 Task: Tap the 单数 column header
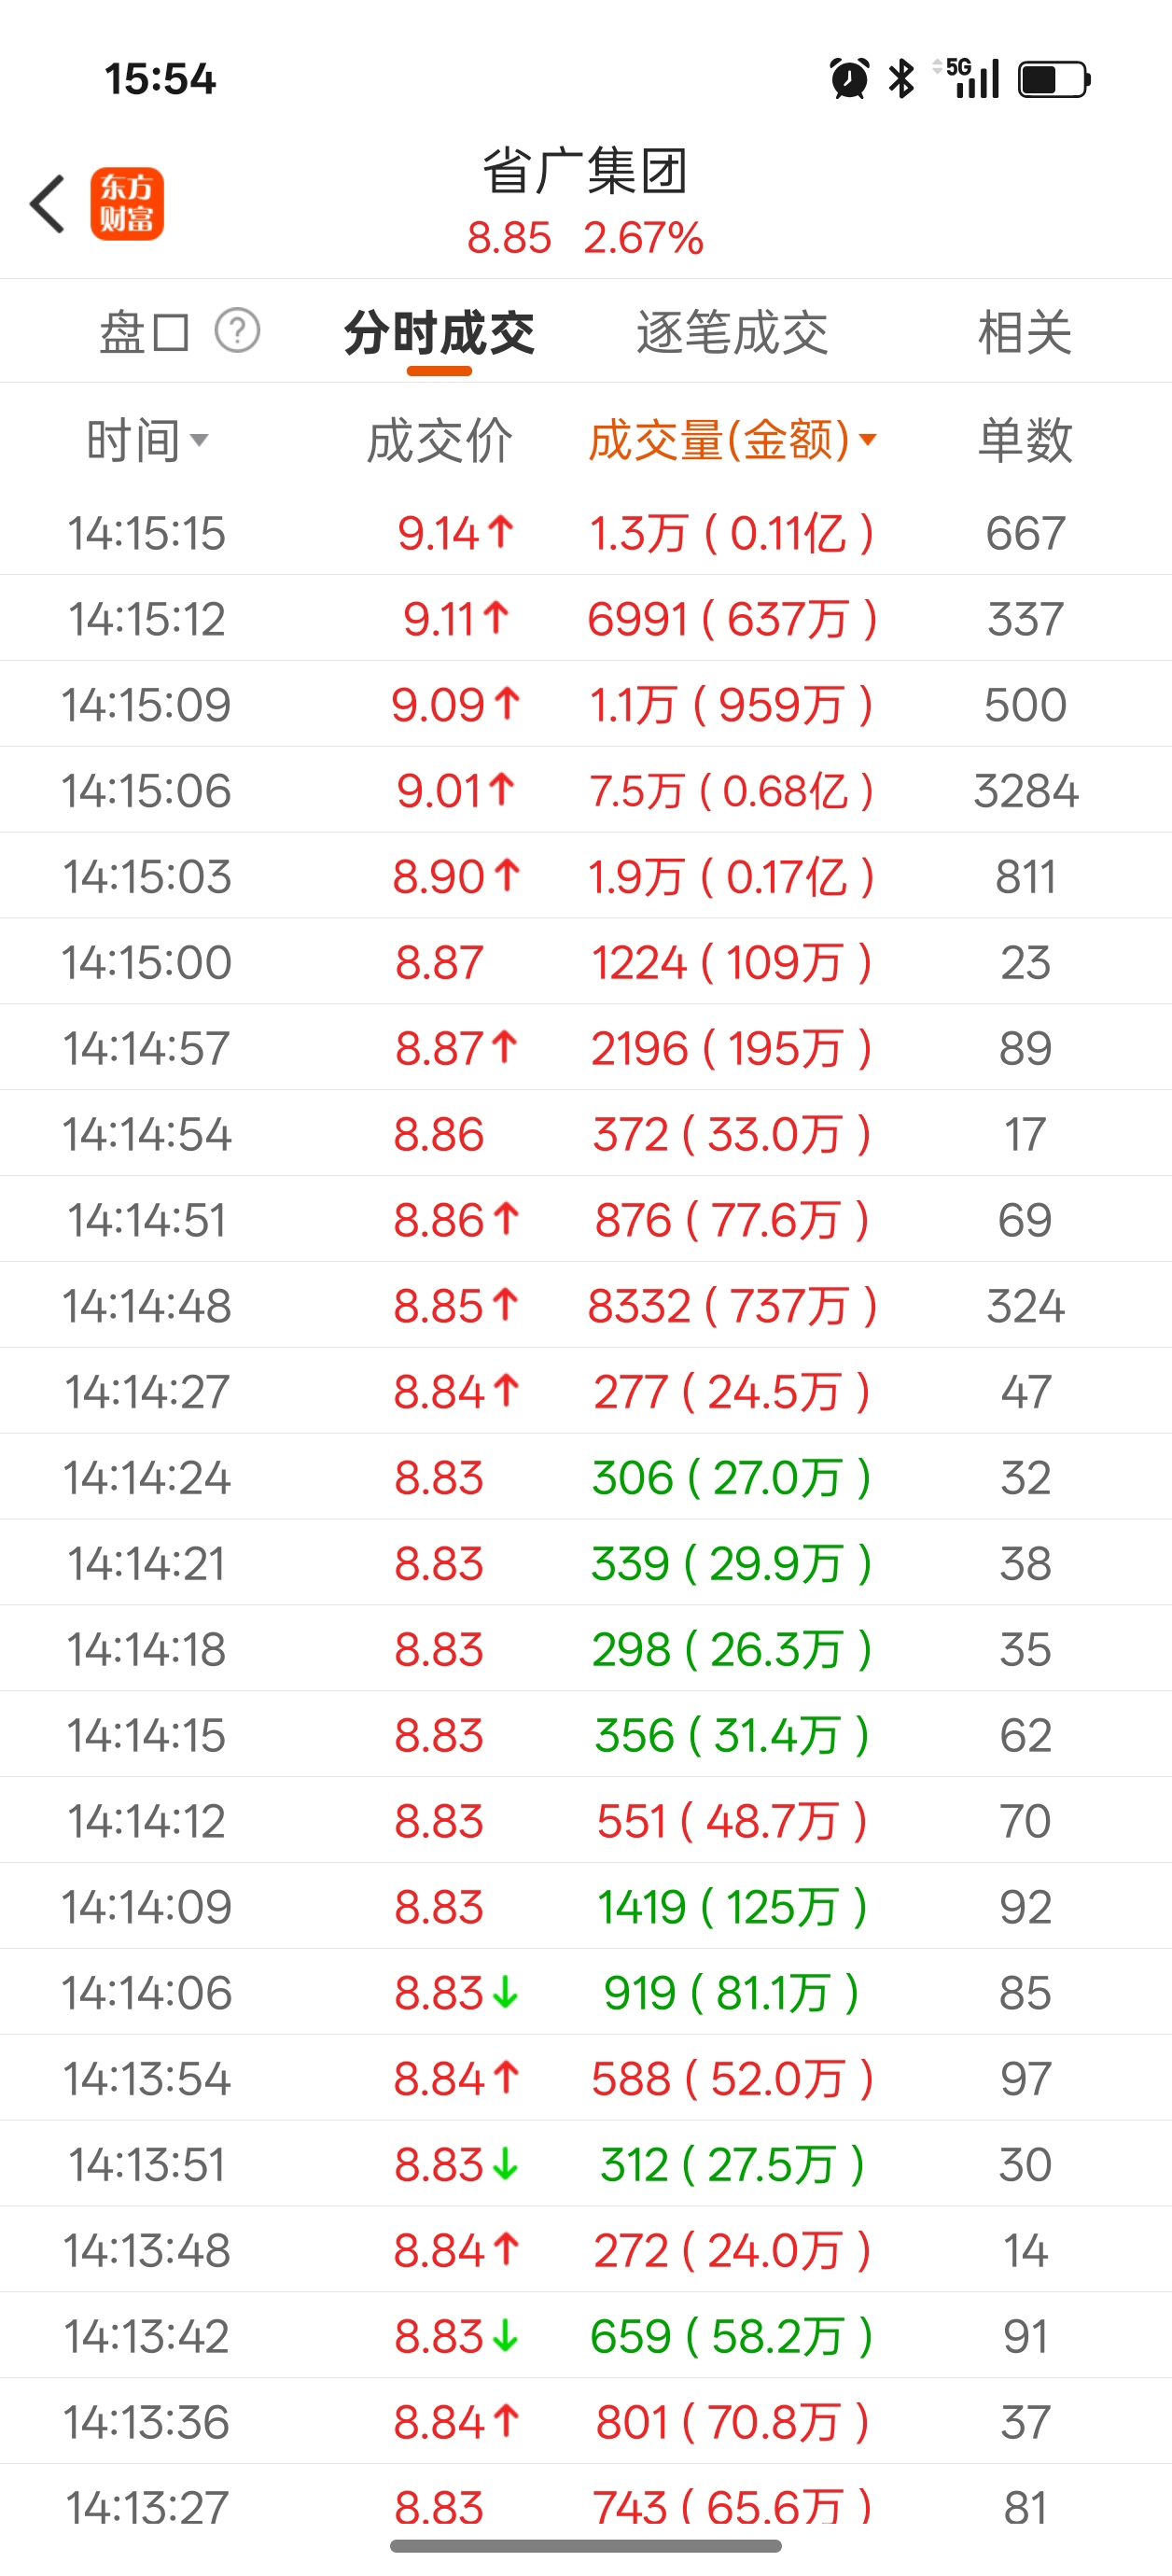[x=1024, y=440]
